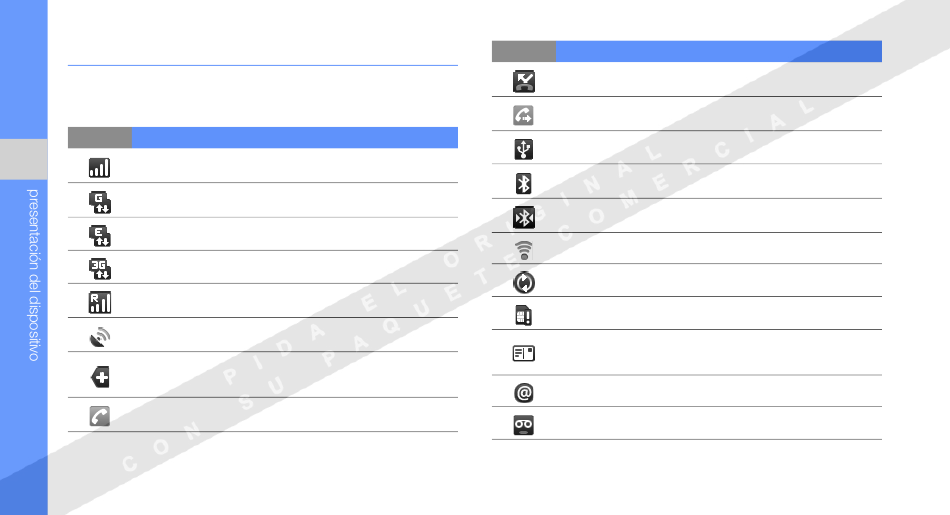Select the EDGE network 'E' icon
Viewport: 950px width, 515px height.
100,236
